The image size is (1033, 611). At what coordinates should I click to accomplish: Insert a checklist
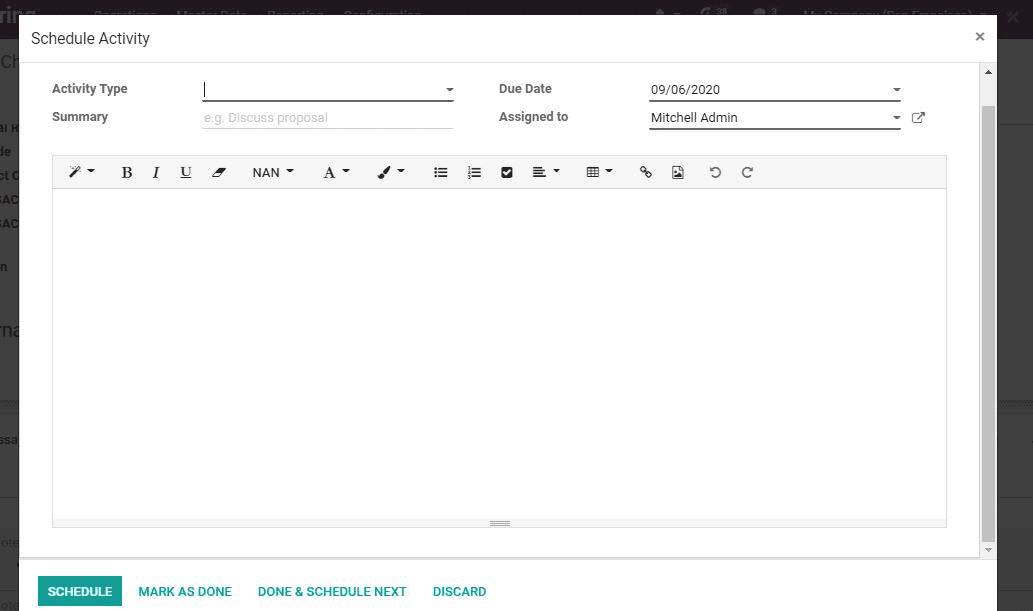tap(507, 172)
